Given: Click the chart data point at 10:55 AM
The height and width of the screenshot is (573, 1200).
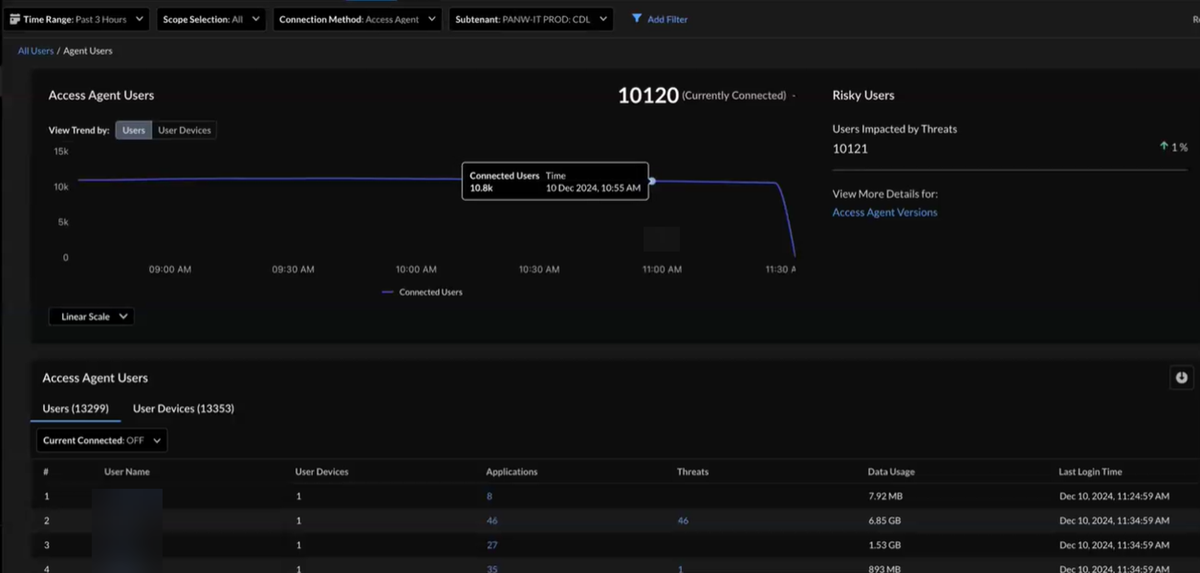Looking at the screenshot, I should tap(652, 181).
